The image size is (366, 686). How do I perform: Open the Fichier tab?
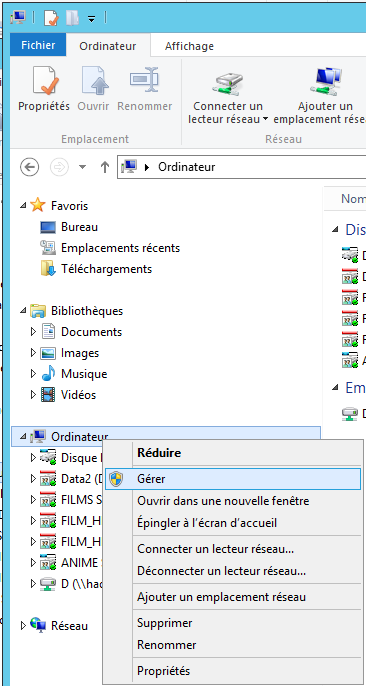click(x=38, y=45)
